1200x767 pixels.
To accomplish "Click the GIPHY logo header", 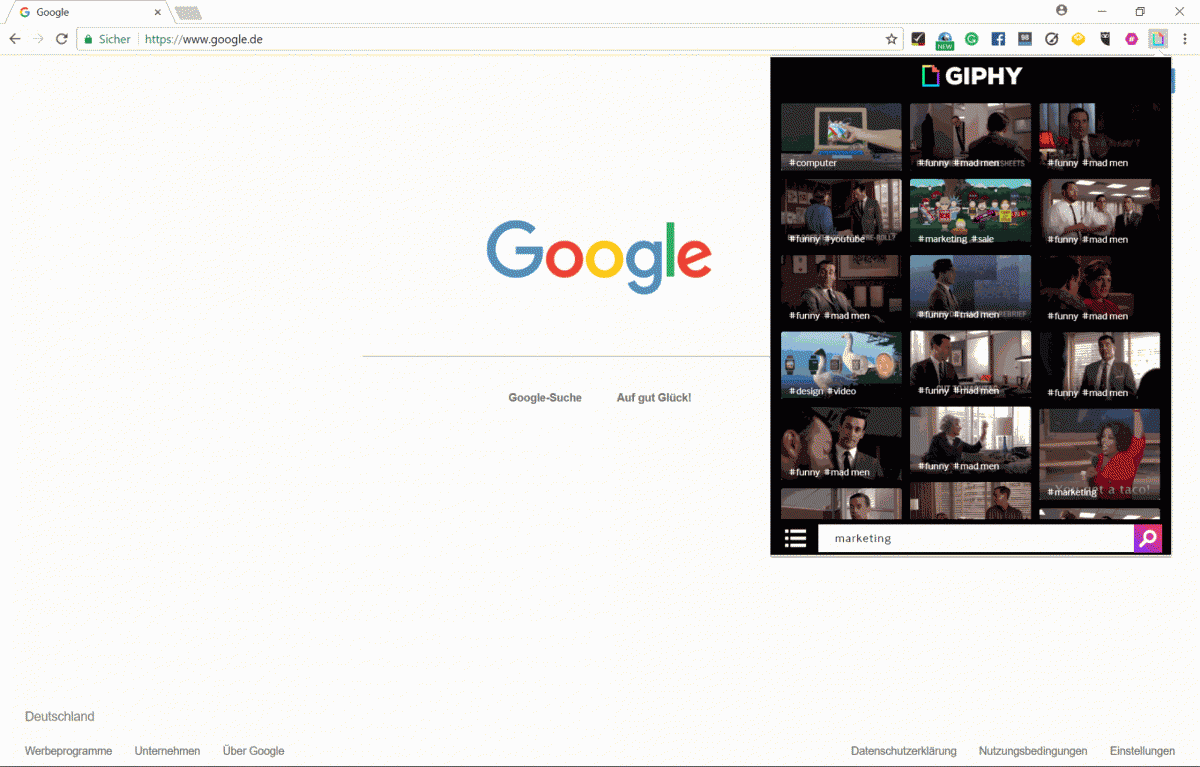I will [x=971, y=76].
